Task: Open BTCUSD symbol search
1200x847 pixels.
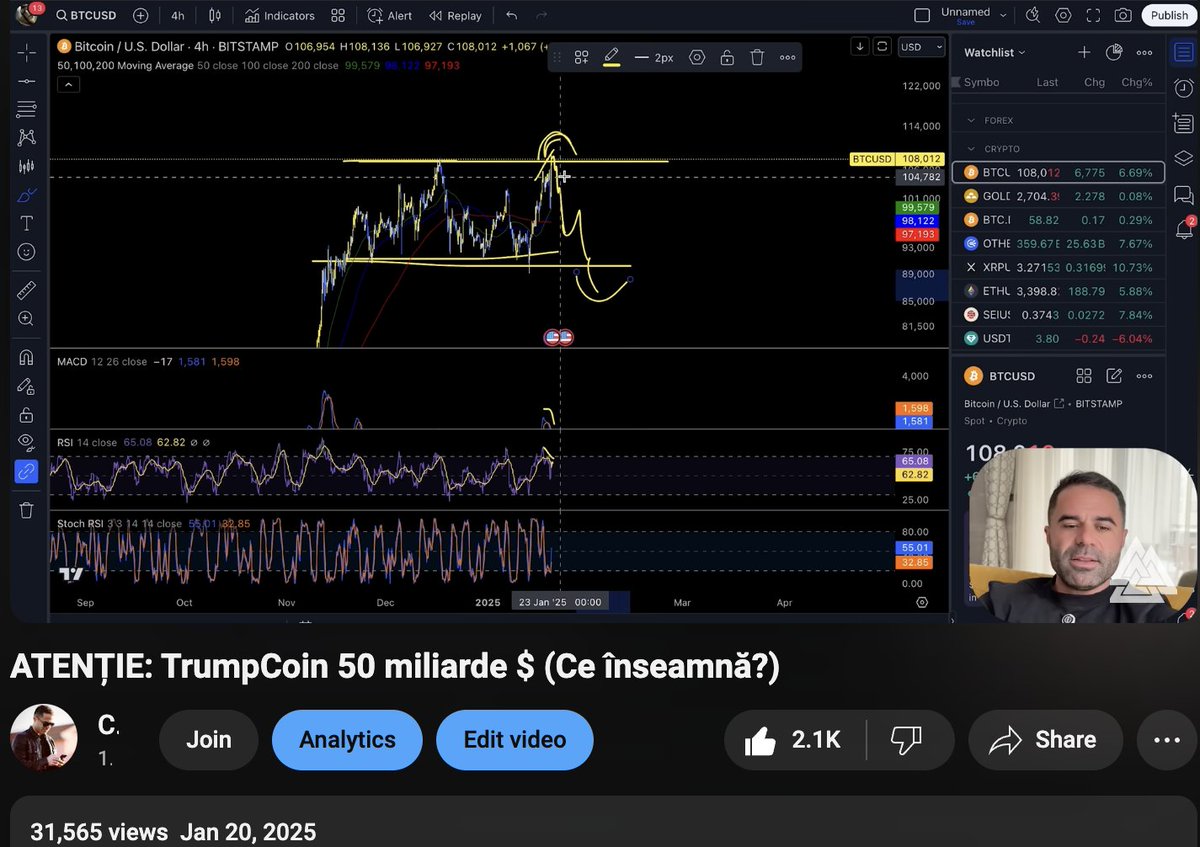Action: 86,15
